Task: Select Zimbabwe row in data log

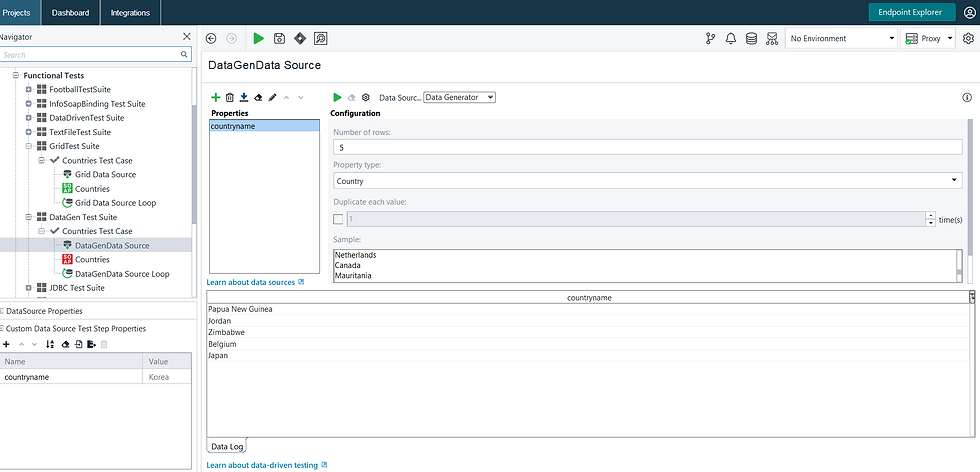Action: [x=588, y=332]
